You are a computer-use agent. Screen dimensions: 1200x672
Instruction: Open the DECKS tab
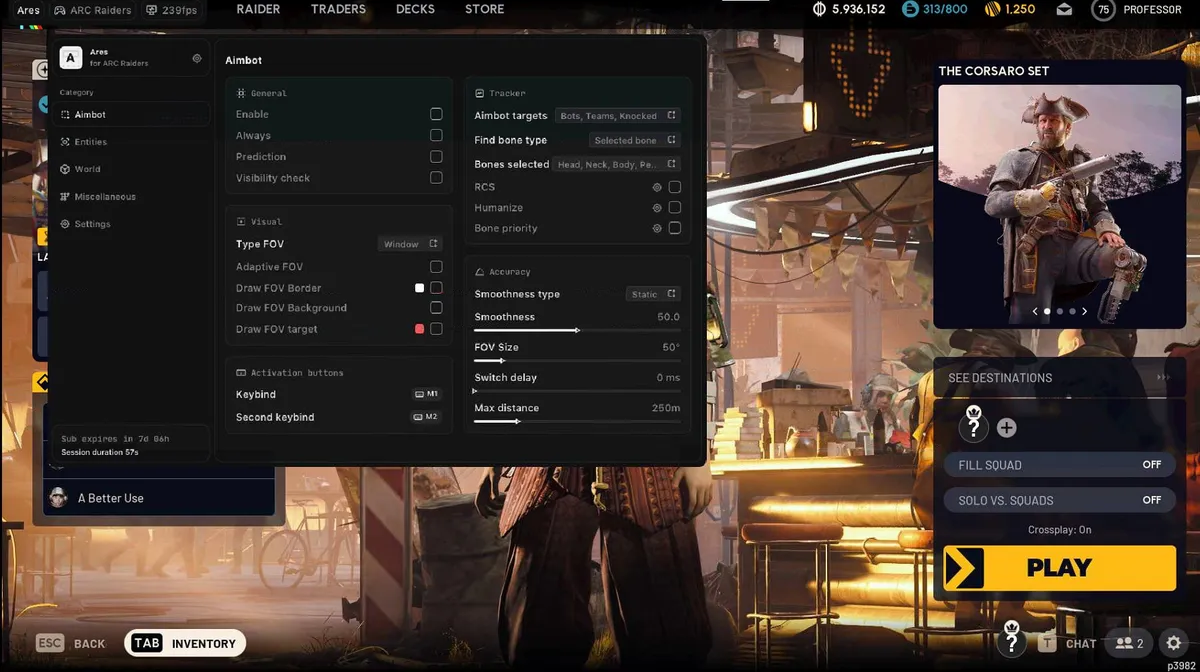click(415, 9)
